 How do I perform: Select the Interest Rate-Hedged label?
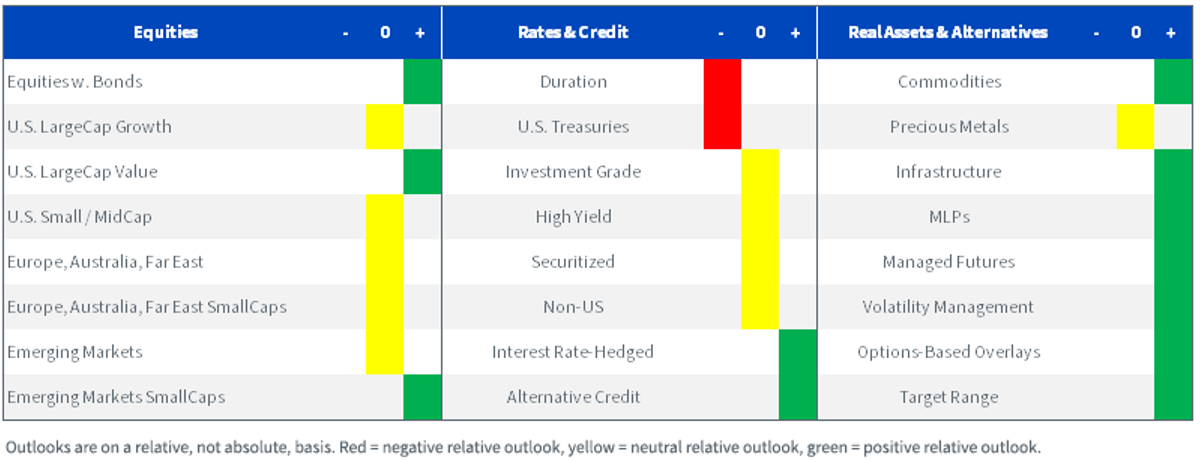[x=573, y=352]
